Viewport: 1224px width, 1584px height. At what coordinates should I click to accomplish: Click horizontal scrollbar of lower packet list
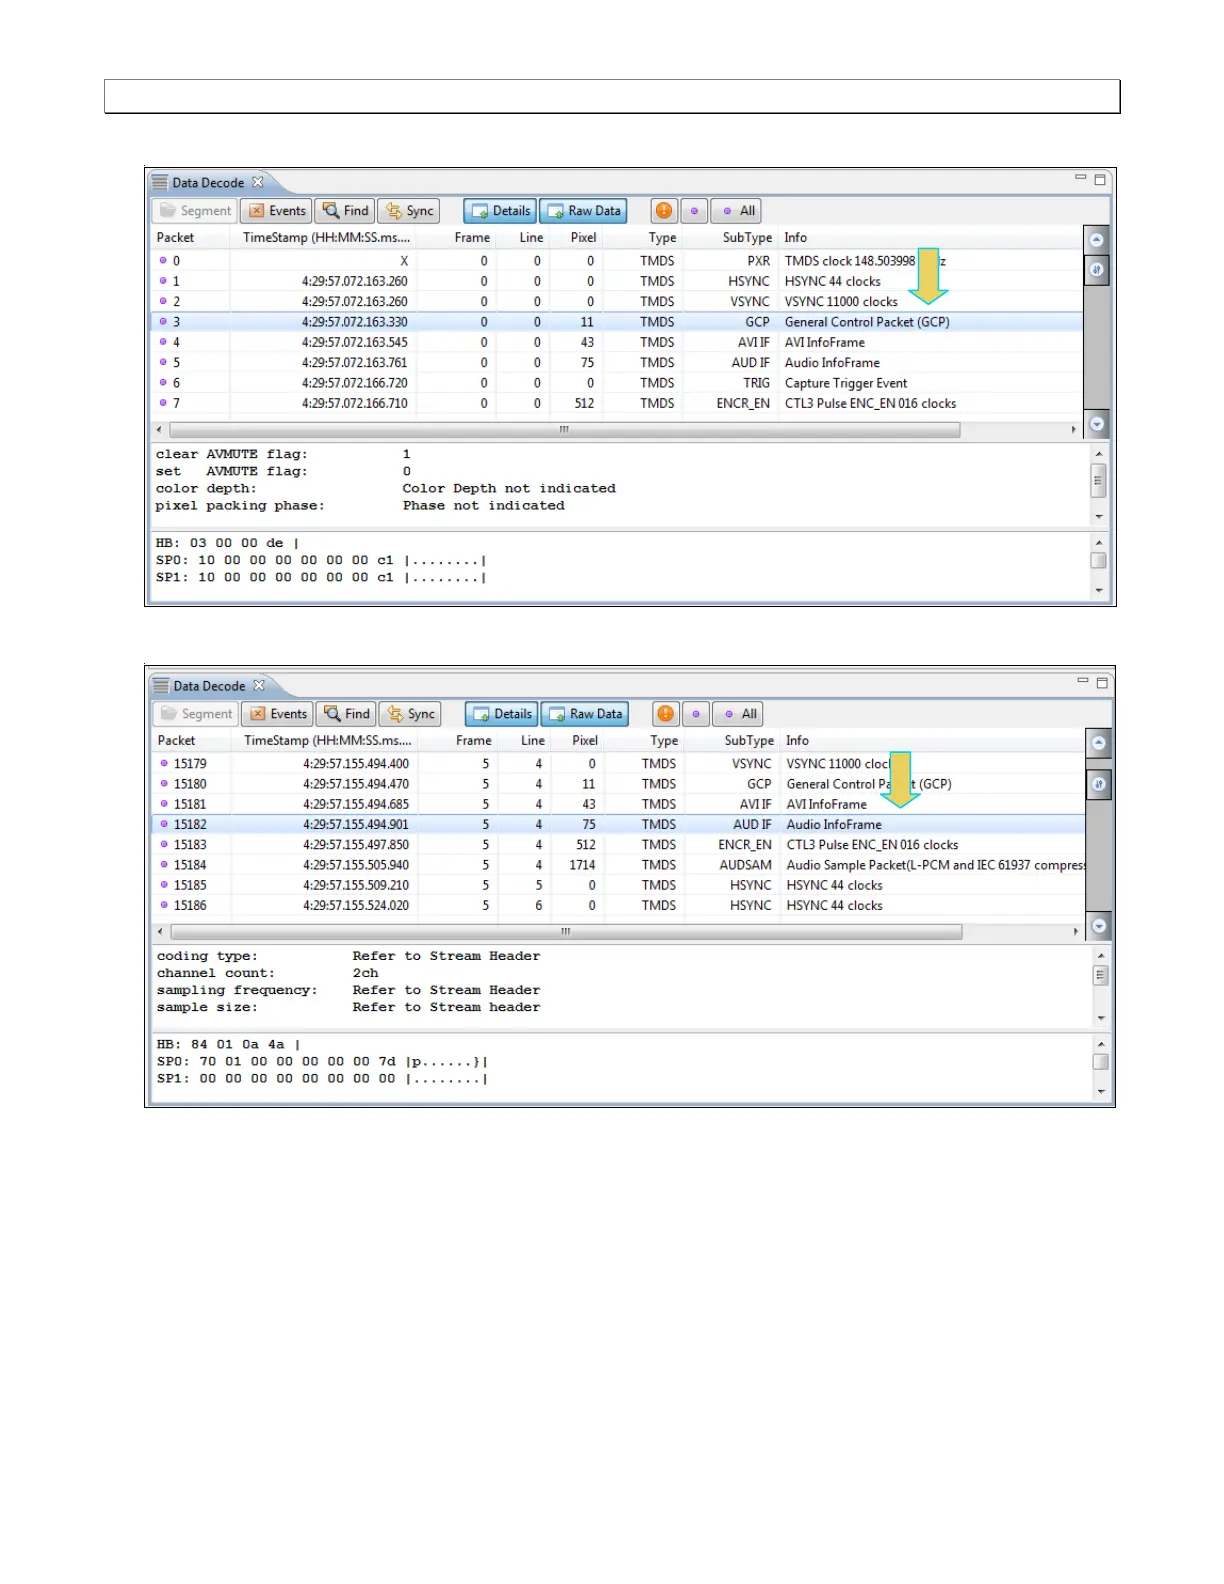(x=567, y=932)
